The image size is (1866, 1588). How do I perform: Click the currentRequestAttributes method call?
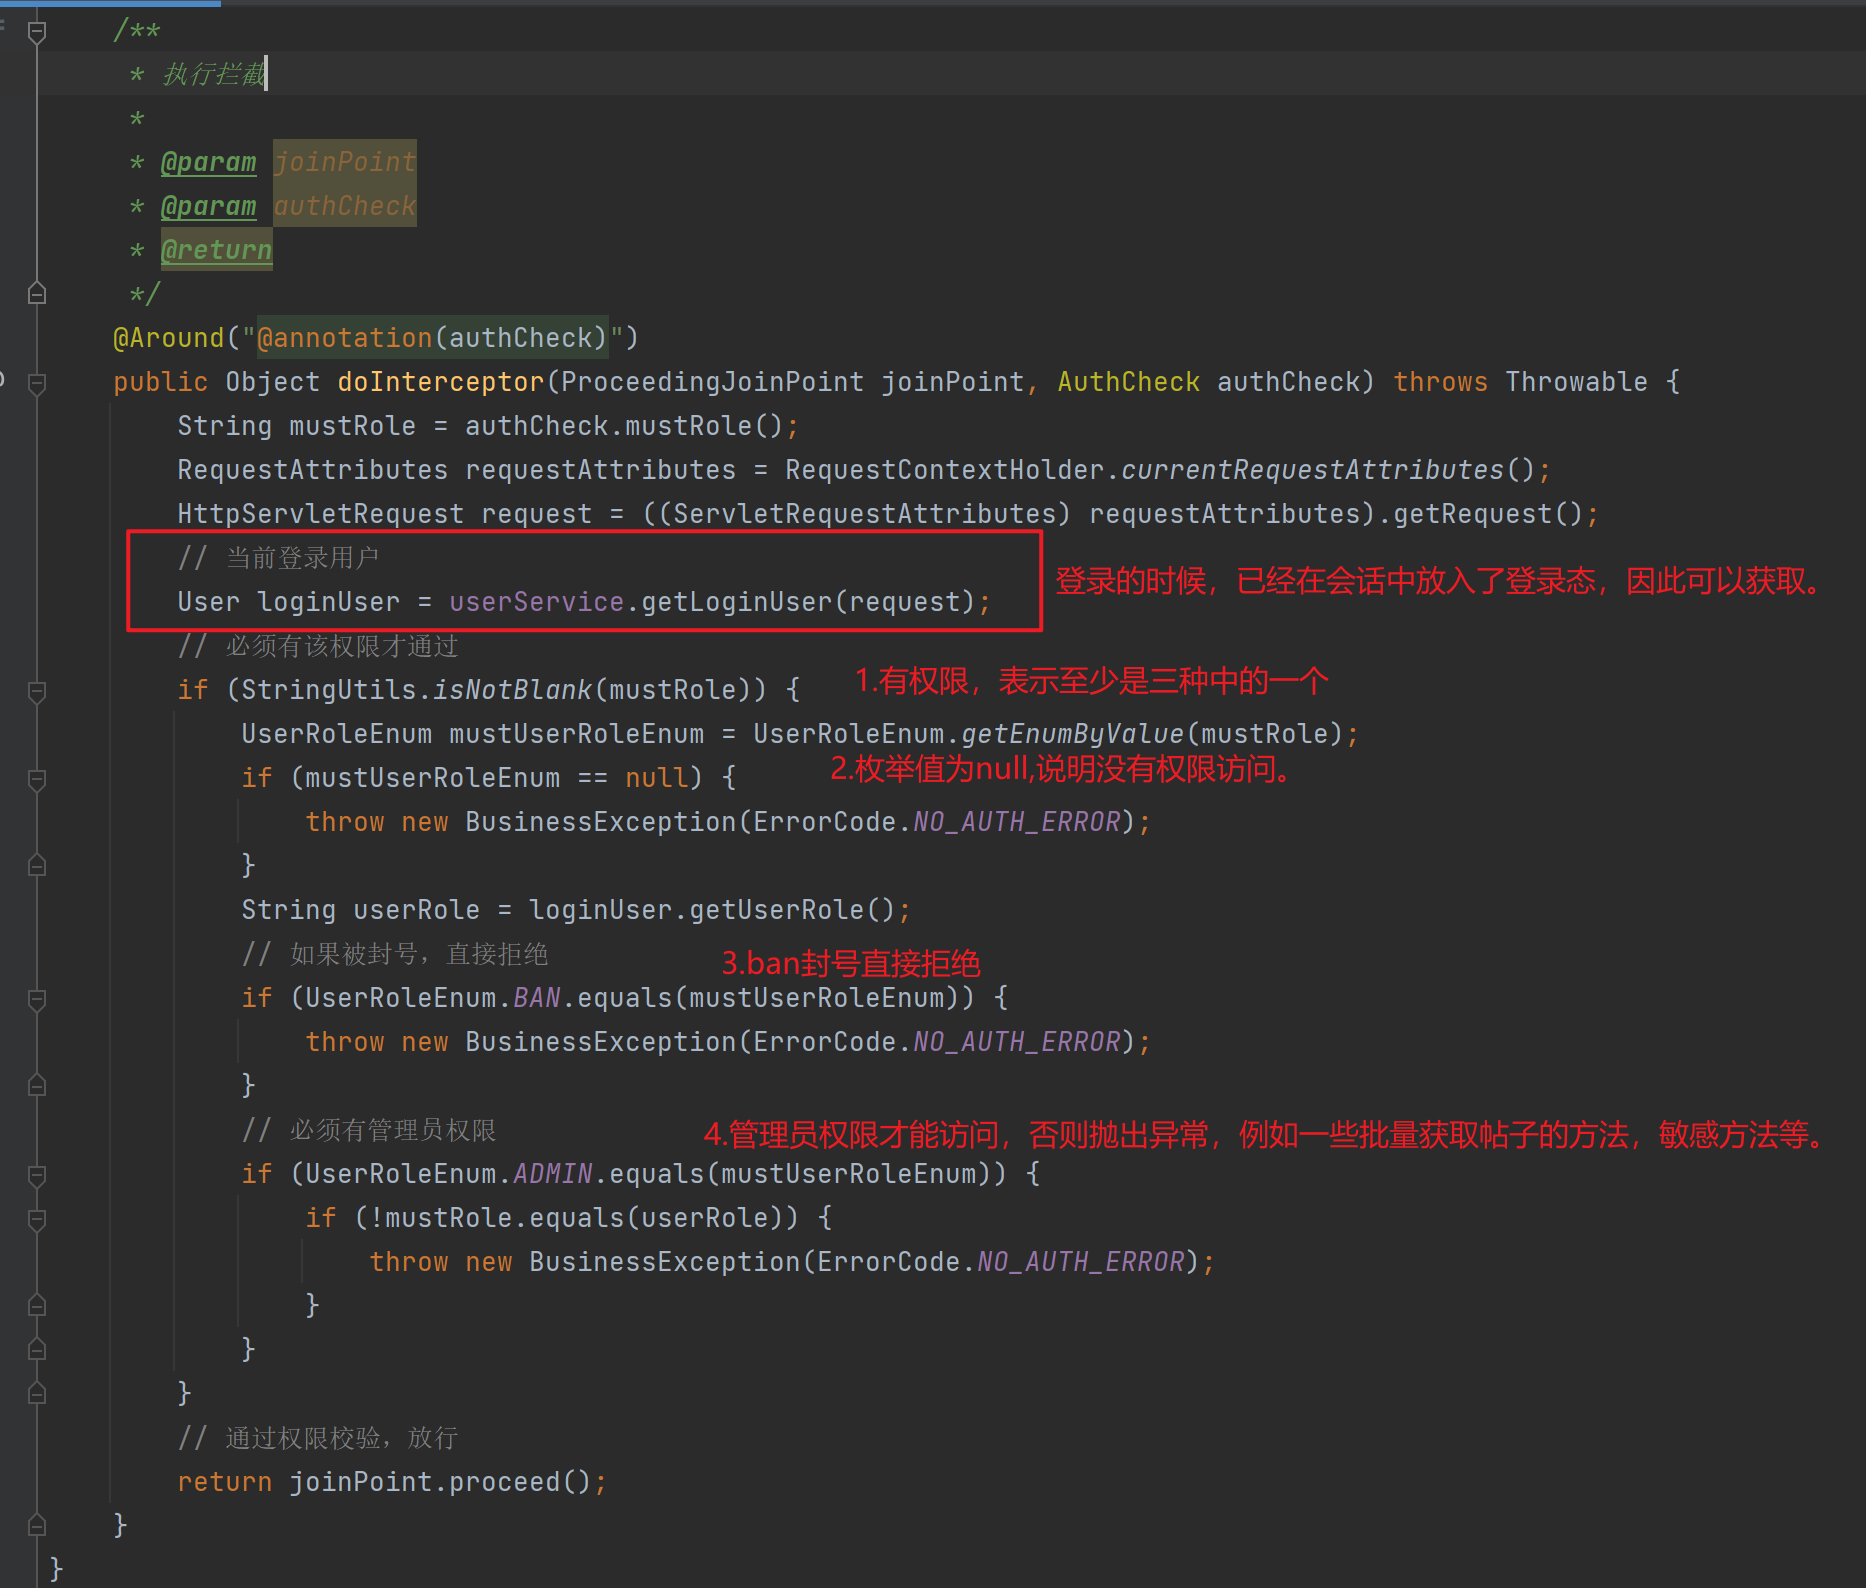coord(1312,470)
